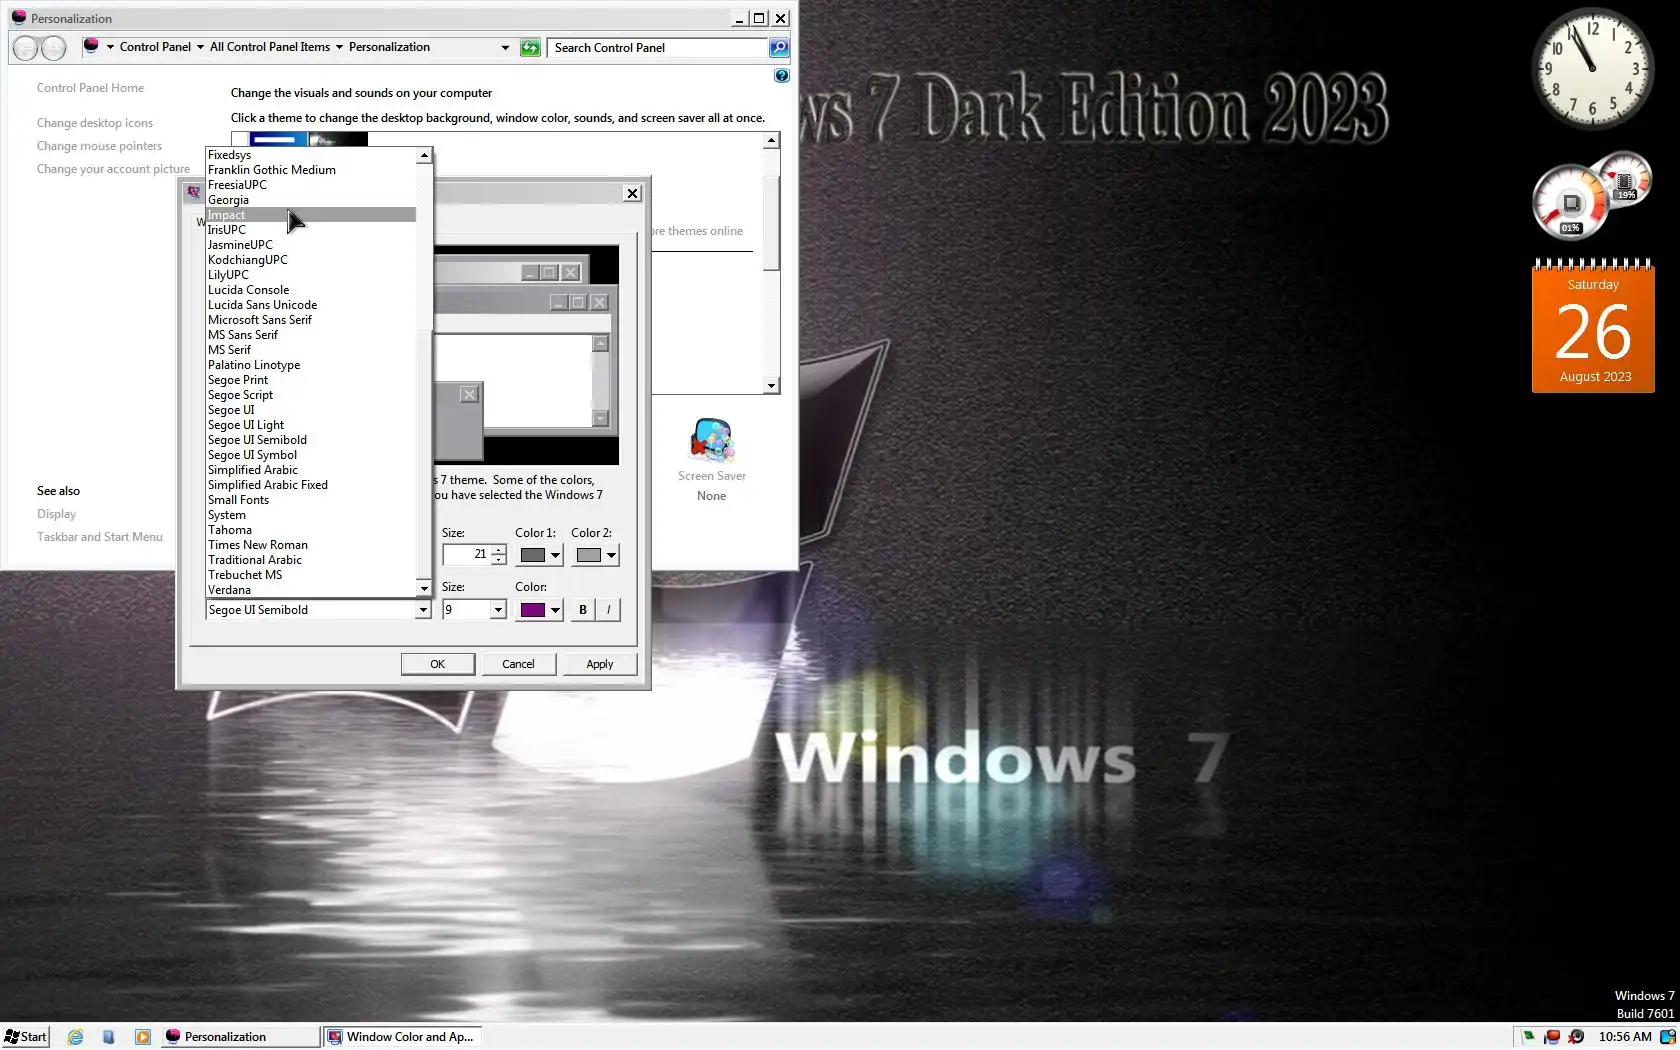Viewport: 1680px width, 1050px height.
Task: Click the forward navigation arrow
Action: pos(54,47)
